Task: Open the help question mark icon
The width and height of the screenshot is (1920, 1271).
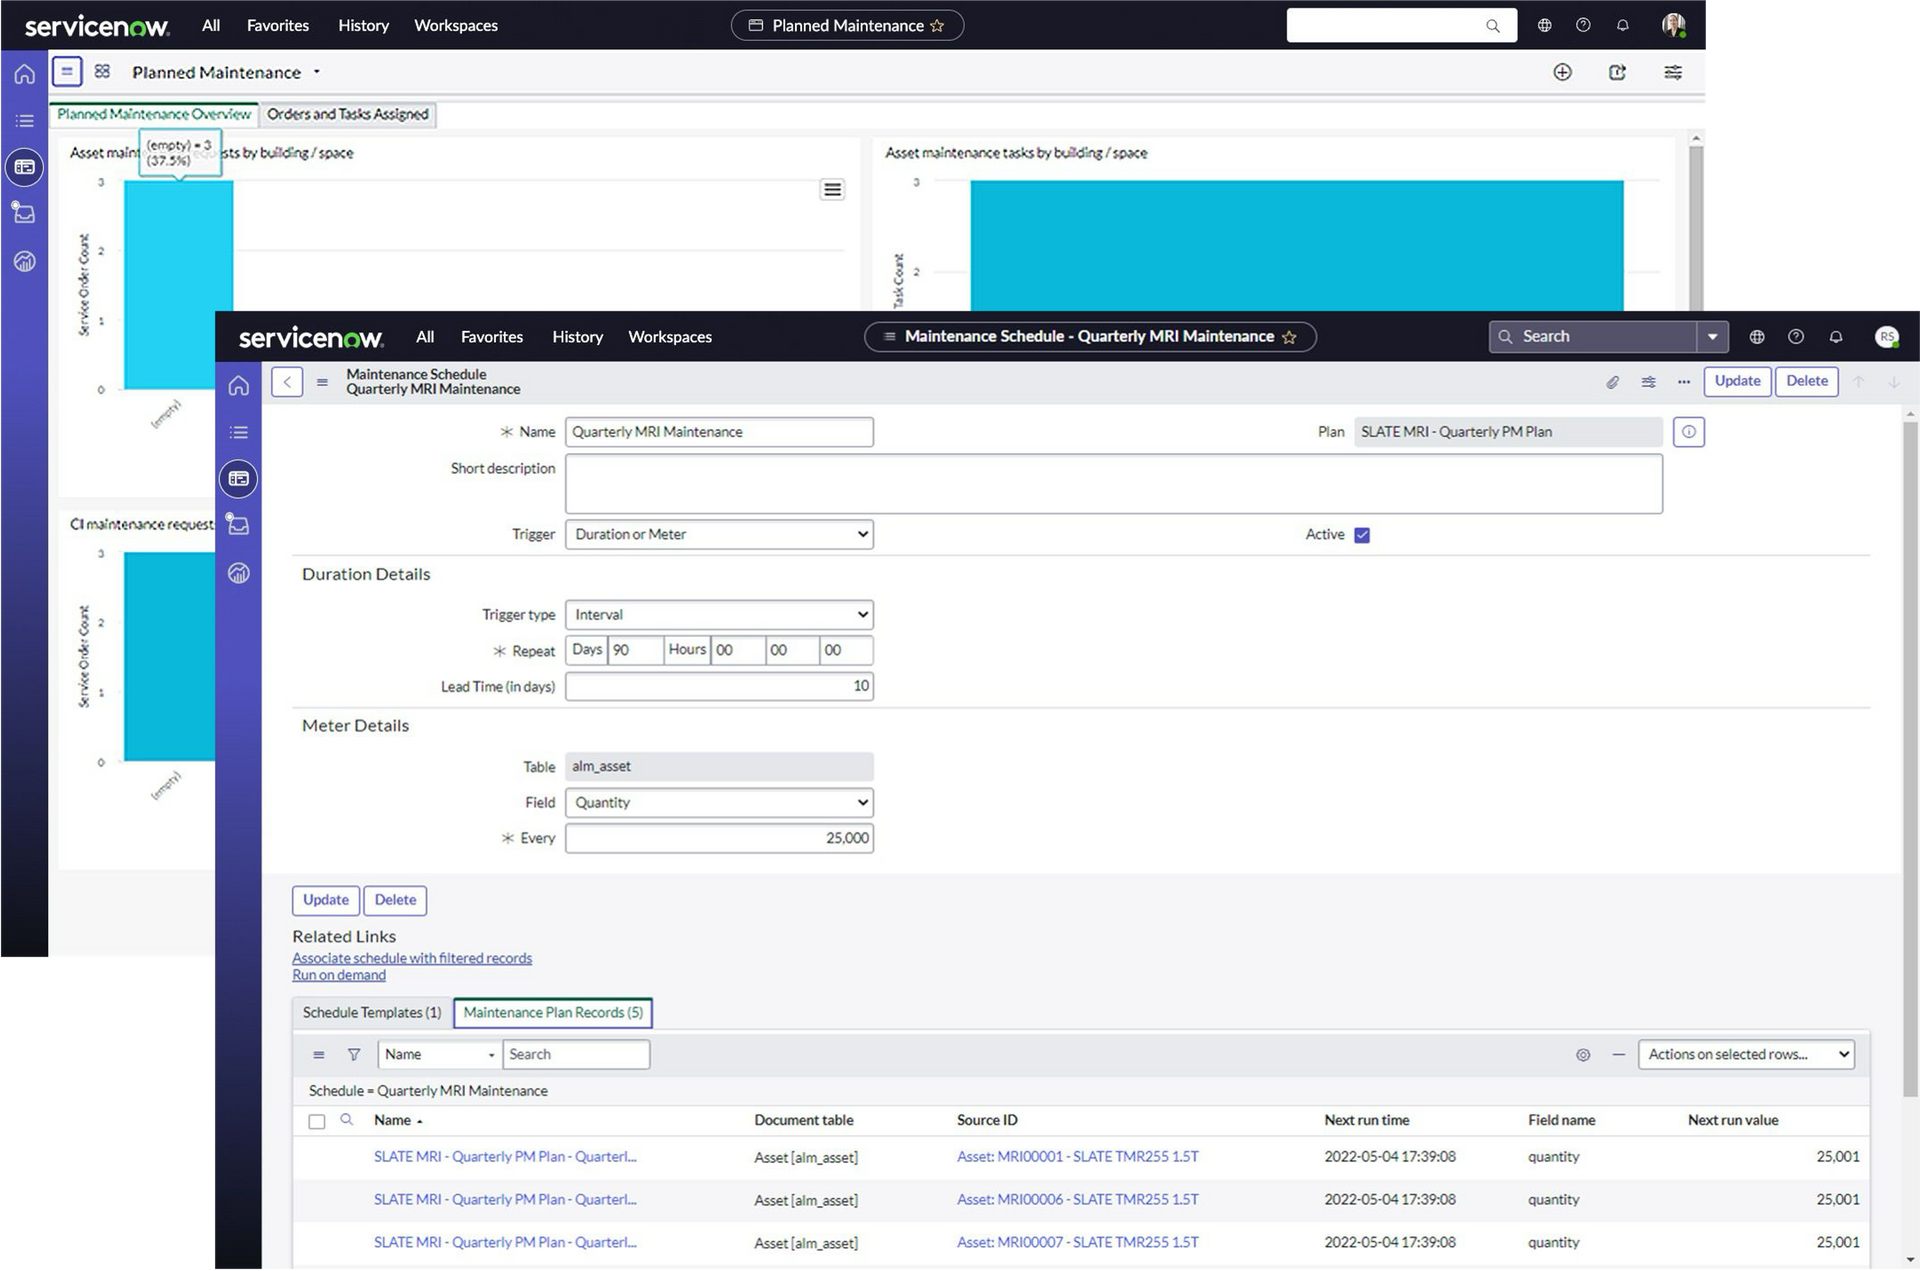Action: tap(1796, 337)
